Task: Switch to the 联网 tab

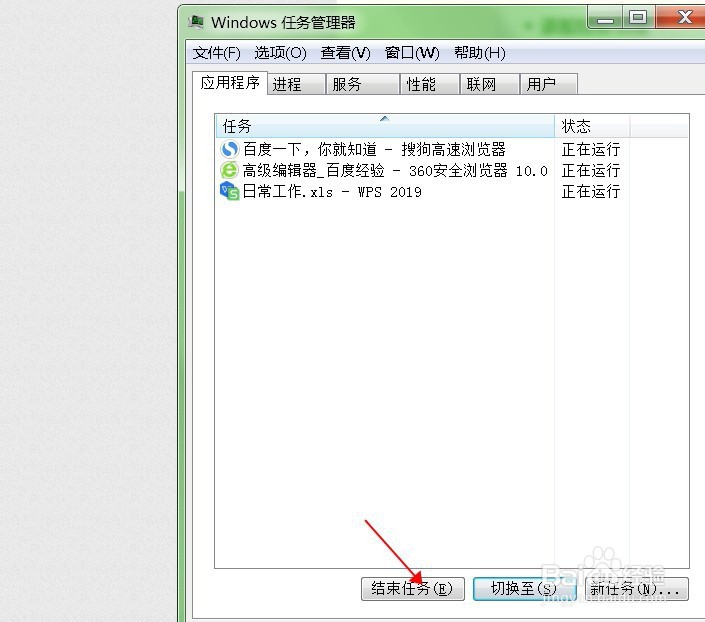Action: pos(490,84)
